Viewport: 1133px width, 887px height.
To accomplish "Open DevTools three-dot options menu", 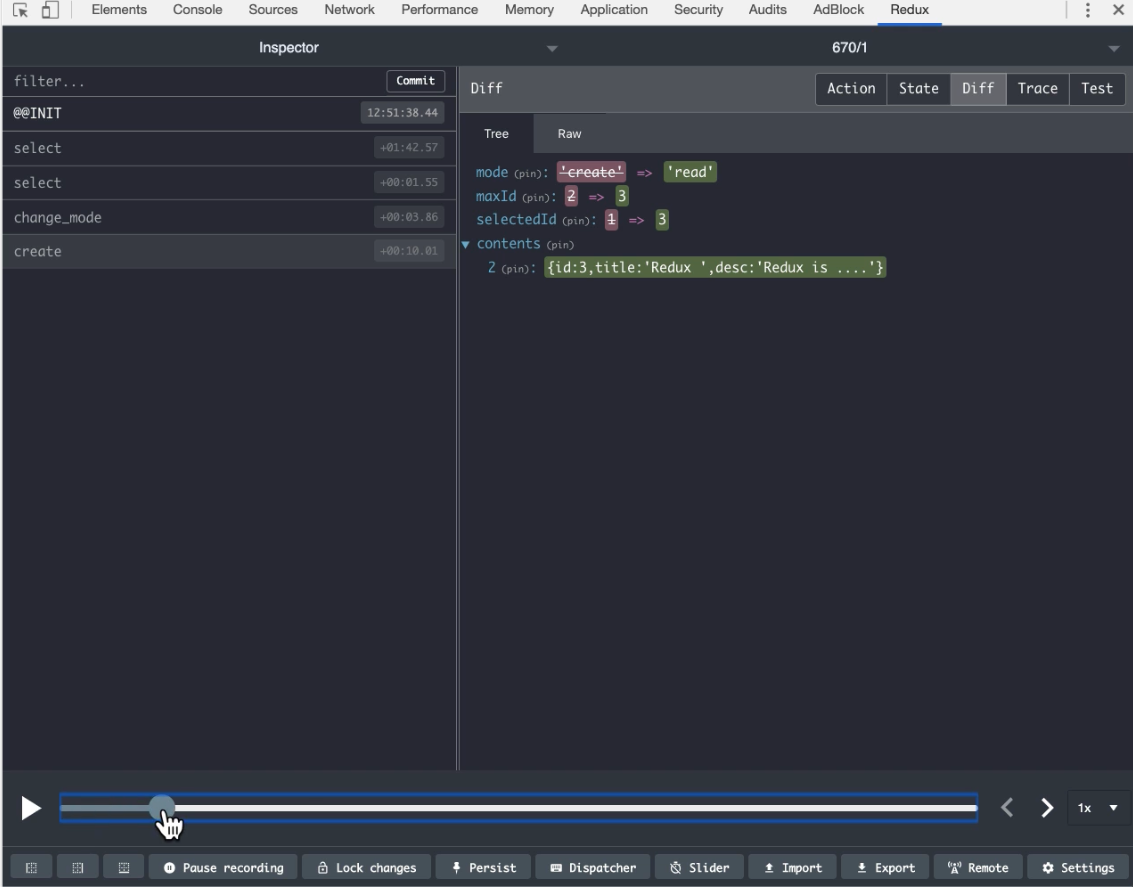I will 1087,10.
